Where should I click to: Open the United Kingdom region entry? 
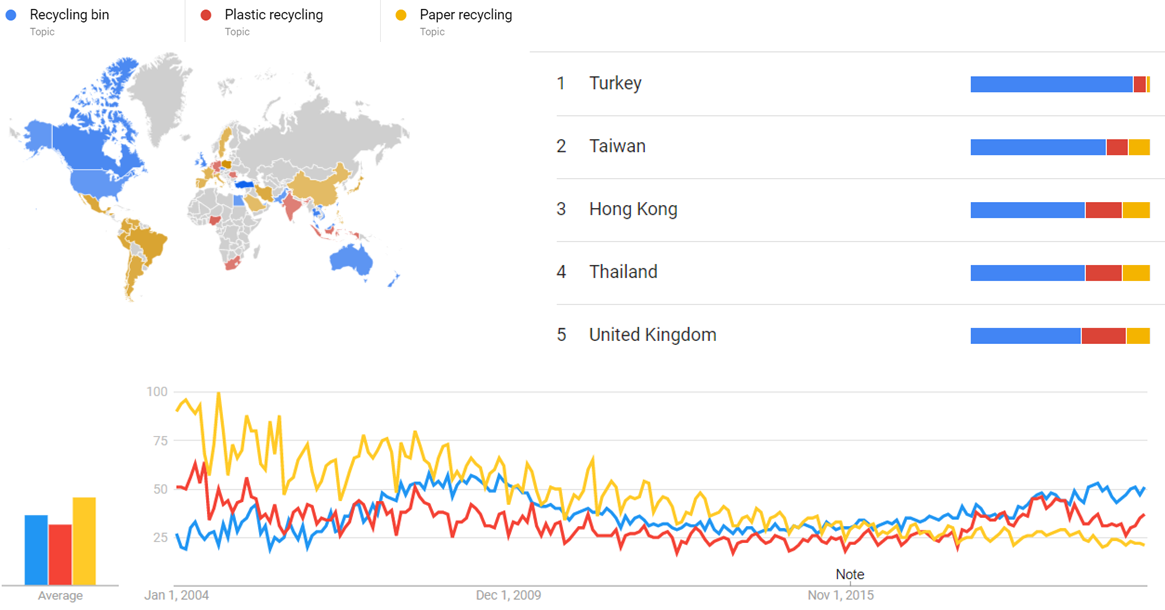652,335
